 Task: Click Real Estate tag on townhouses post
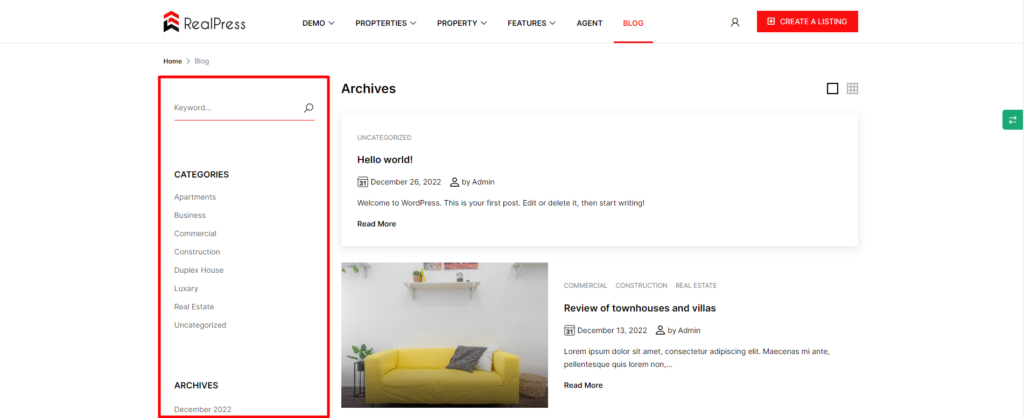[x=696, y=285]
